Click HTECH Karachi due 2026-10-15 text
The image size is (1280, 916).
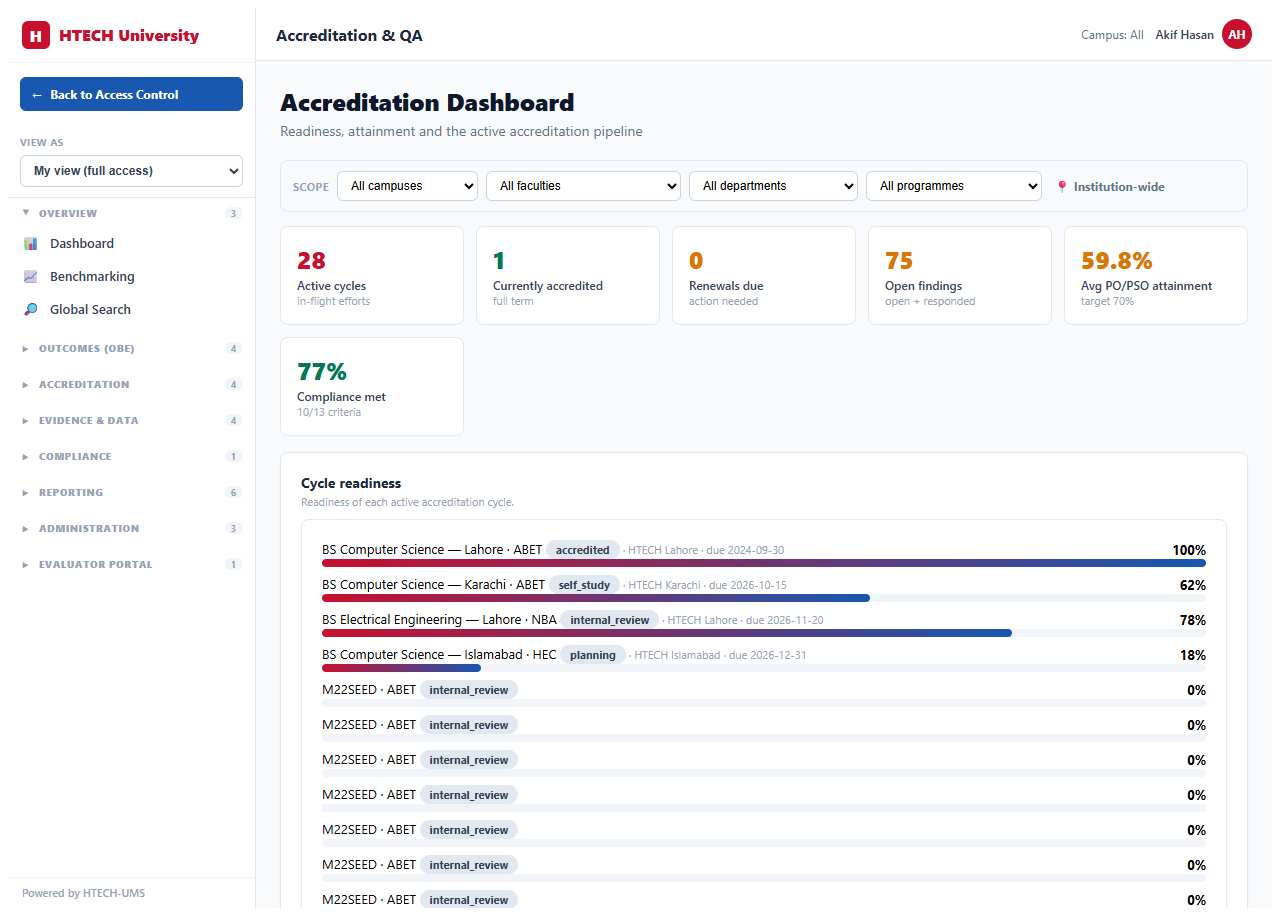tap(706, 585)
